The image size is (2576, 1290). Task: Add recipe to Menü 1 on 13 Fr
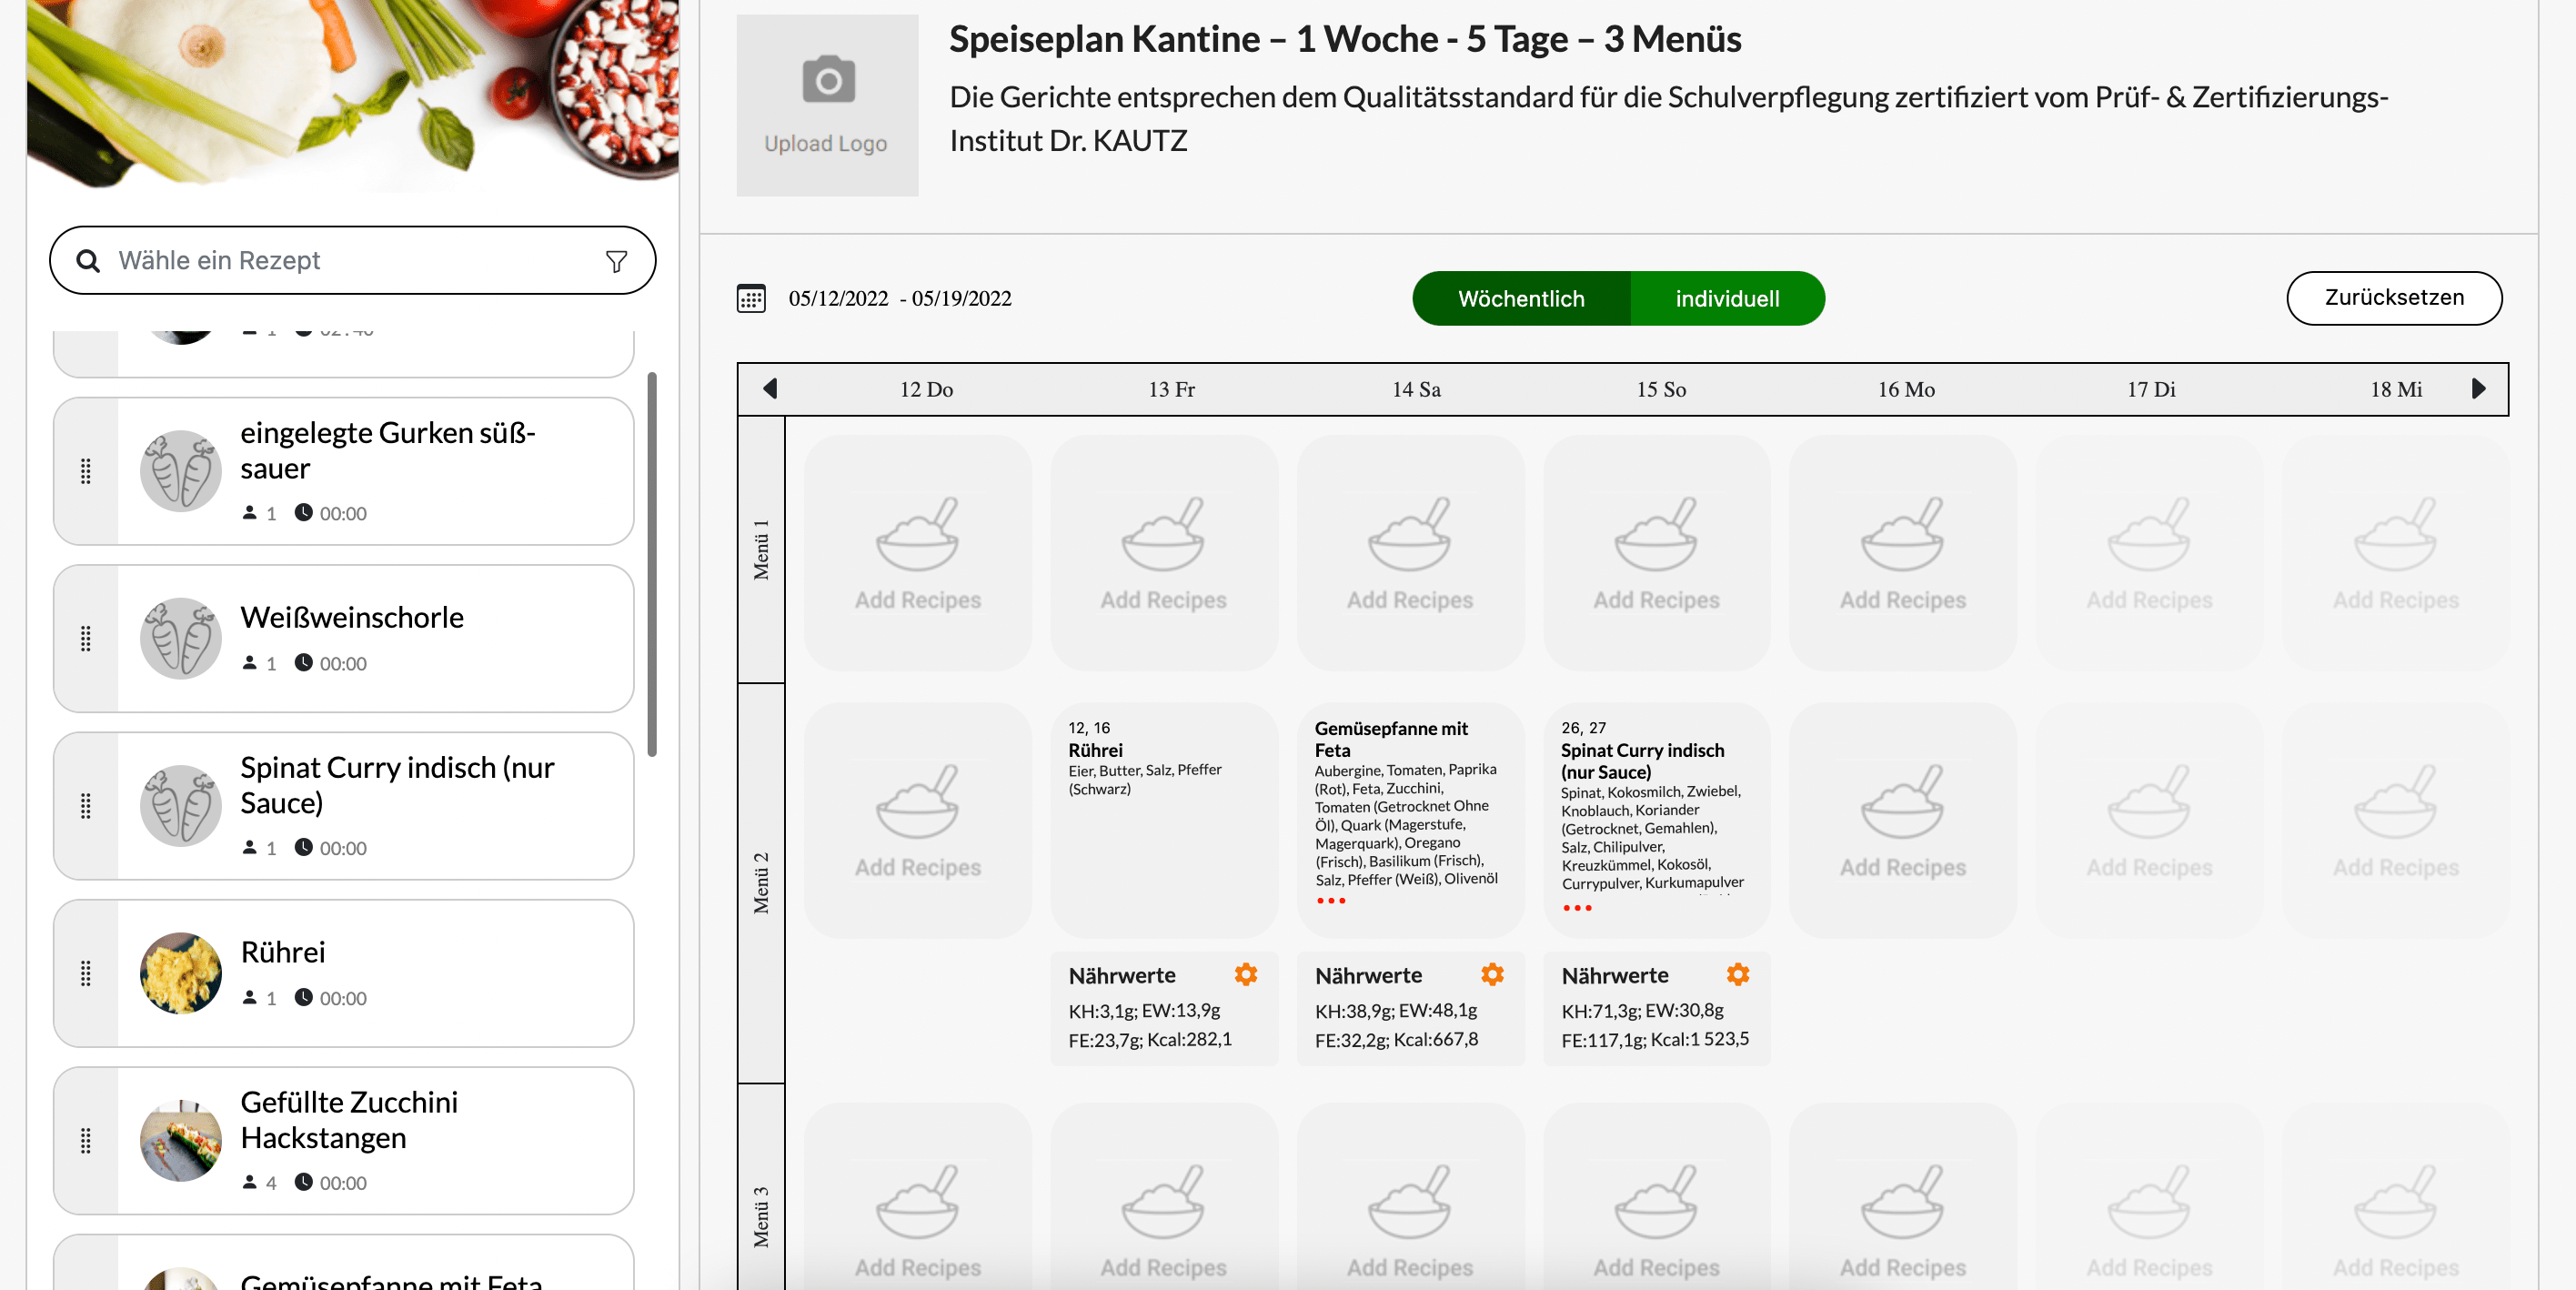click(x=1164, y=553)
